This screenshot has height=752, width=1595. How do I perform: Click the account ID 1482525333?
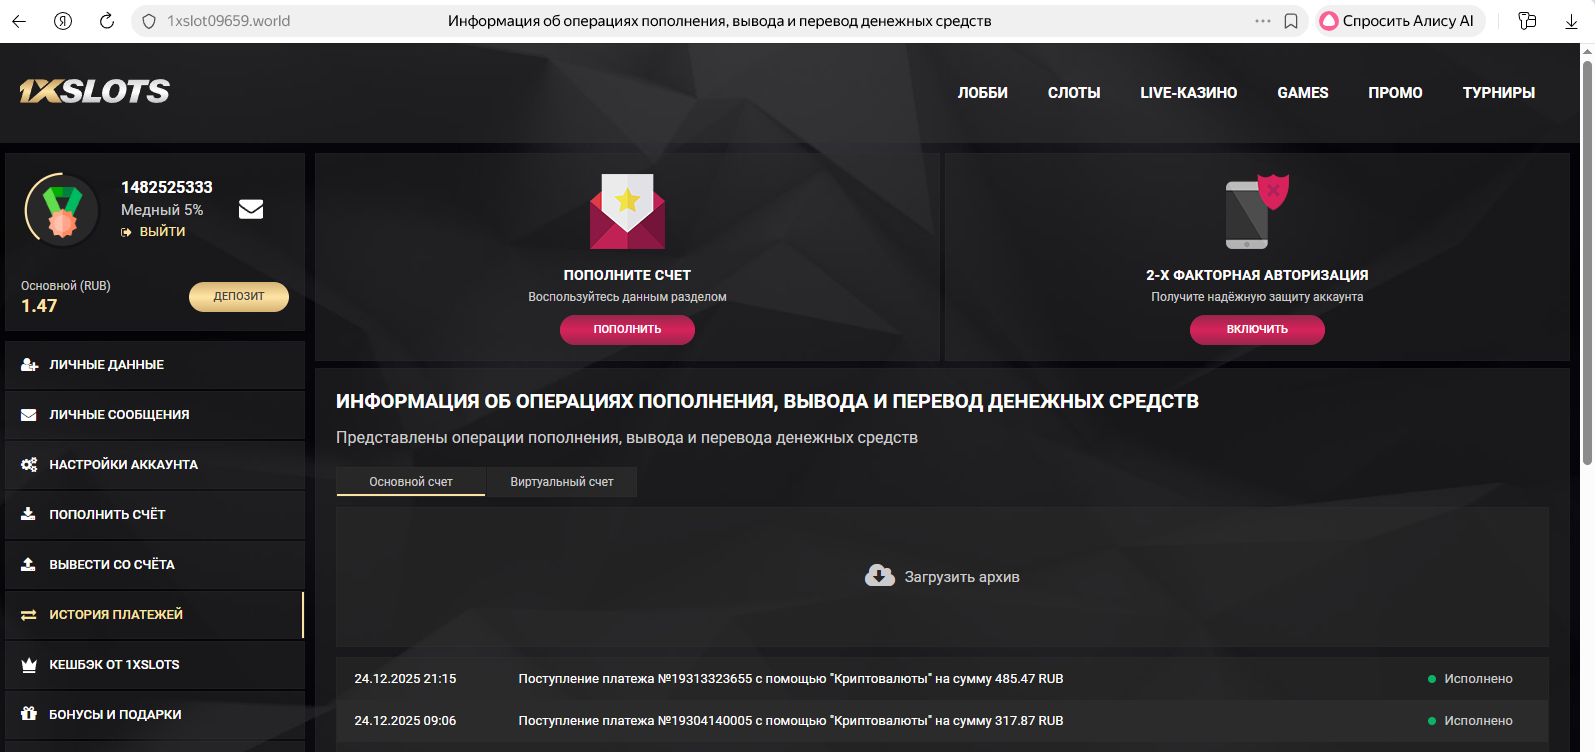click(x=167, y=187)
